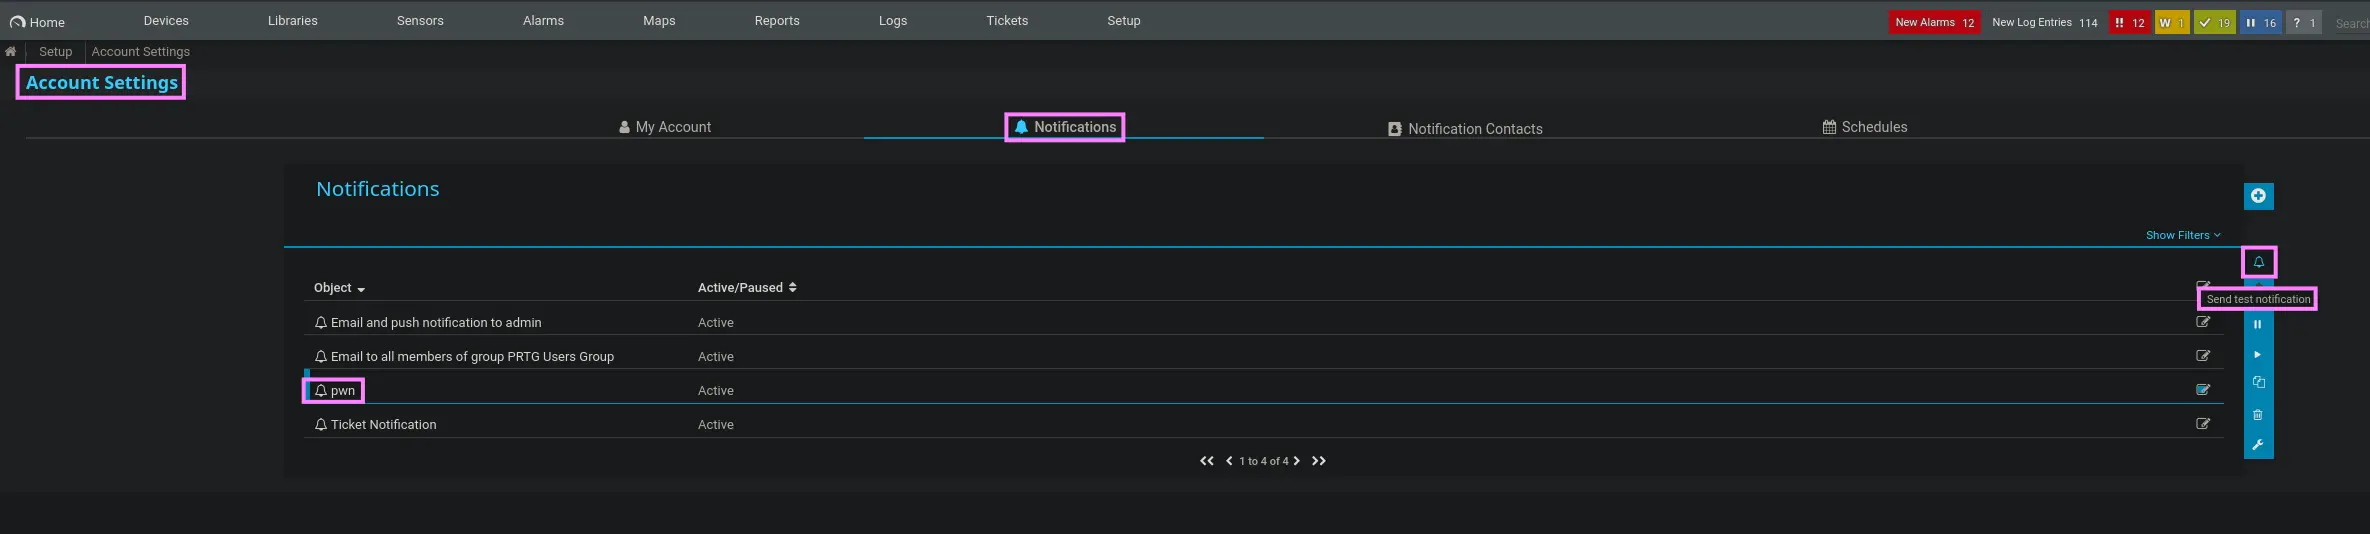Edit the pwn notification row
The width and height of the screenshot is (2370, 534).
pos(2202,390)
